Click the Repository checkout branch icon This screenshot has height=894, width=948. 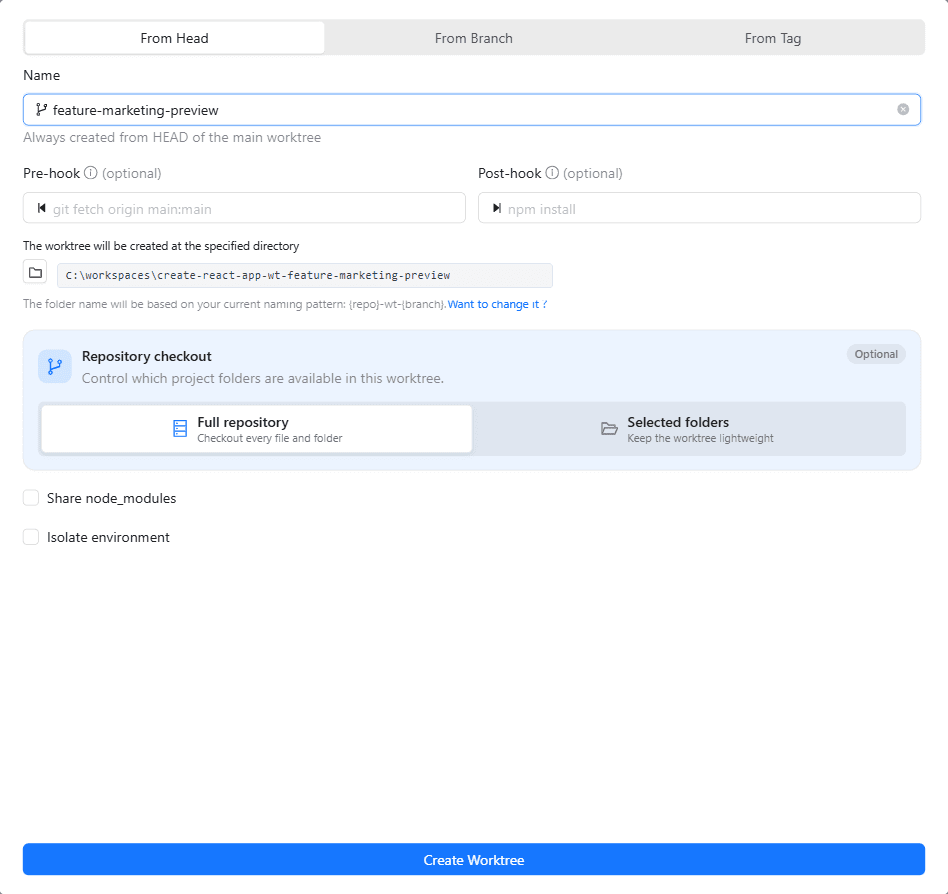(55, 366)
